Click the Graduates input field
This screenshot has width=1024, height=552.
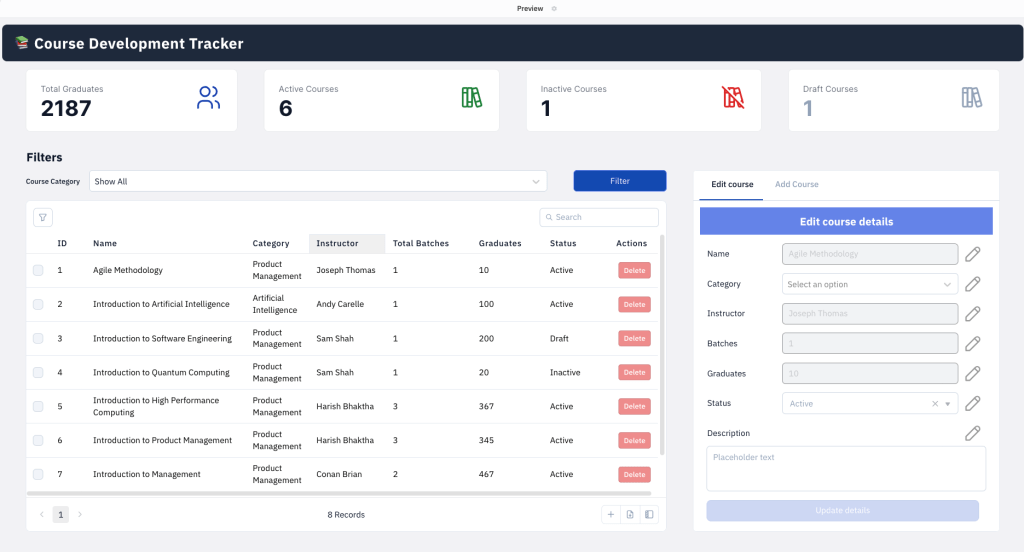(869, 374)
